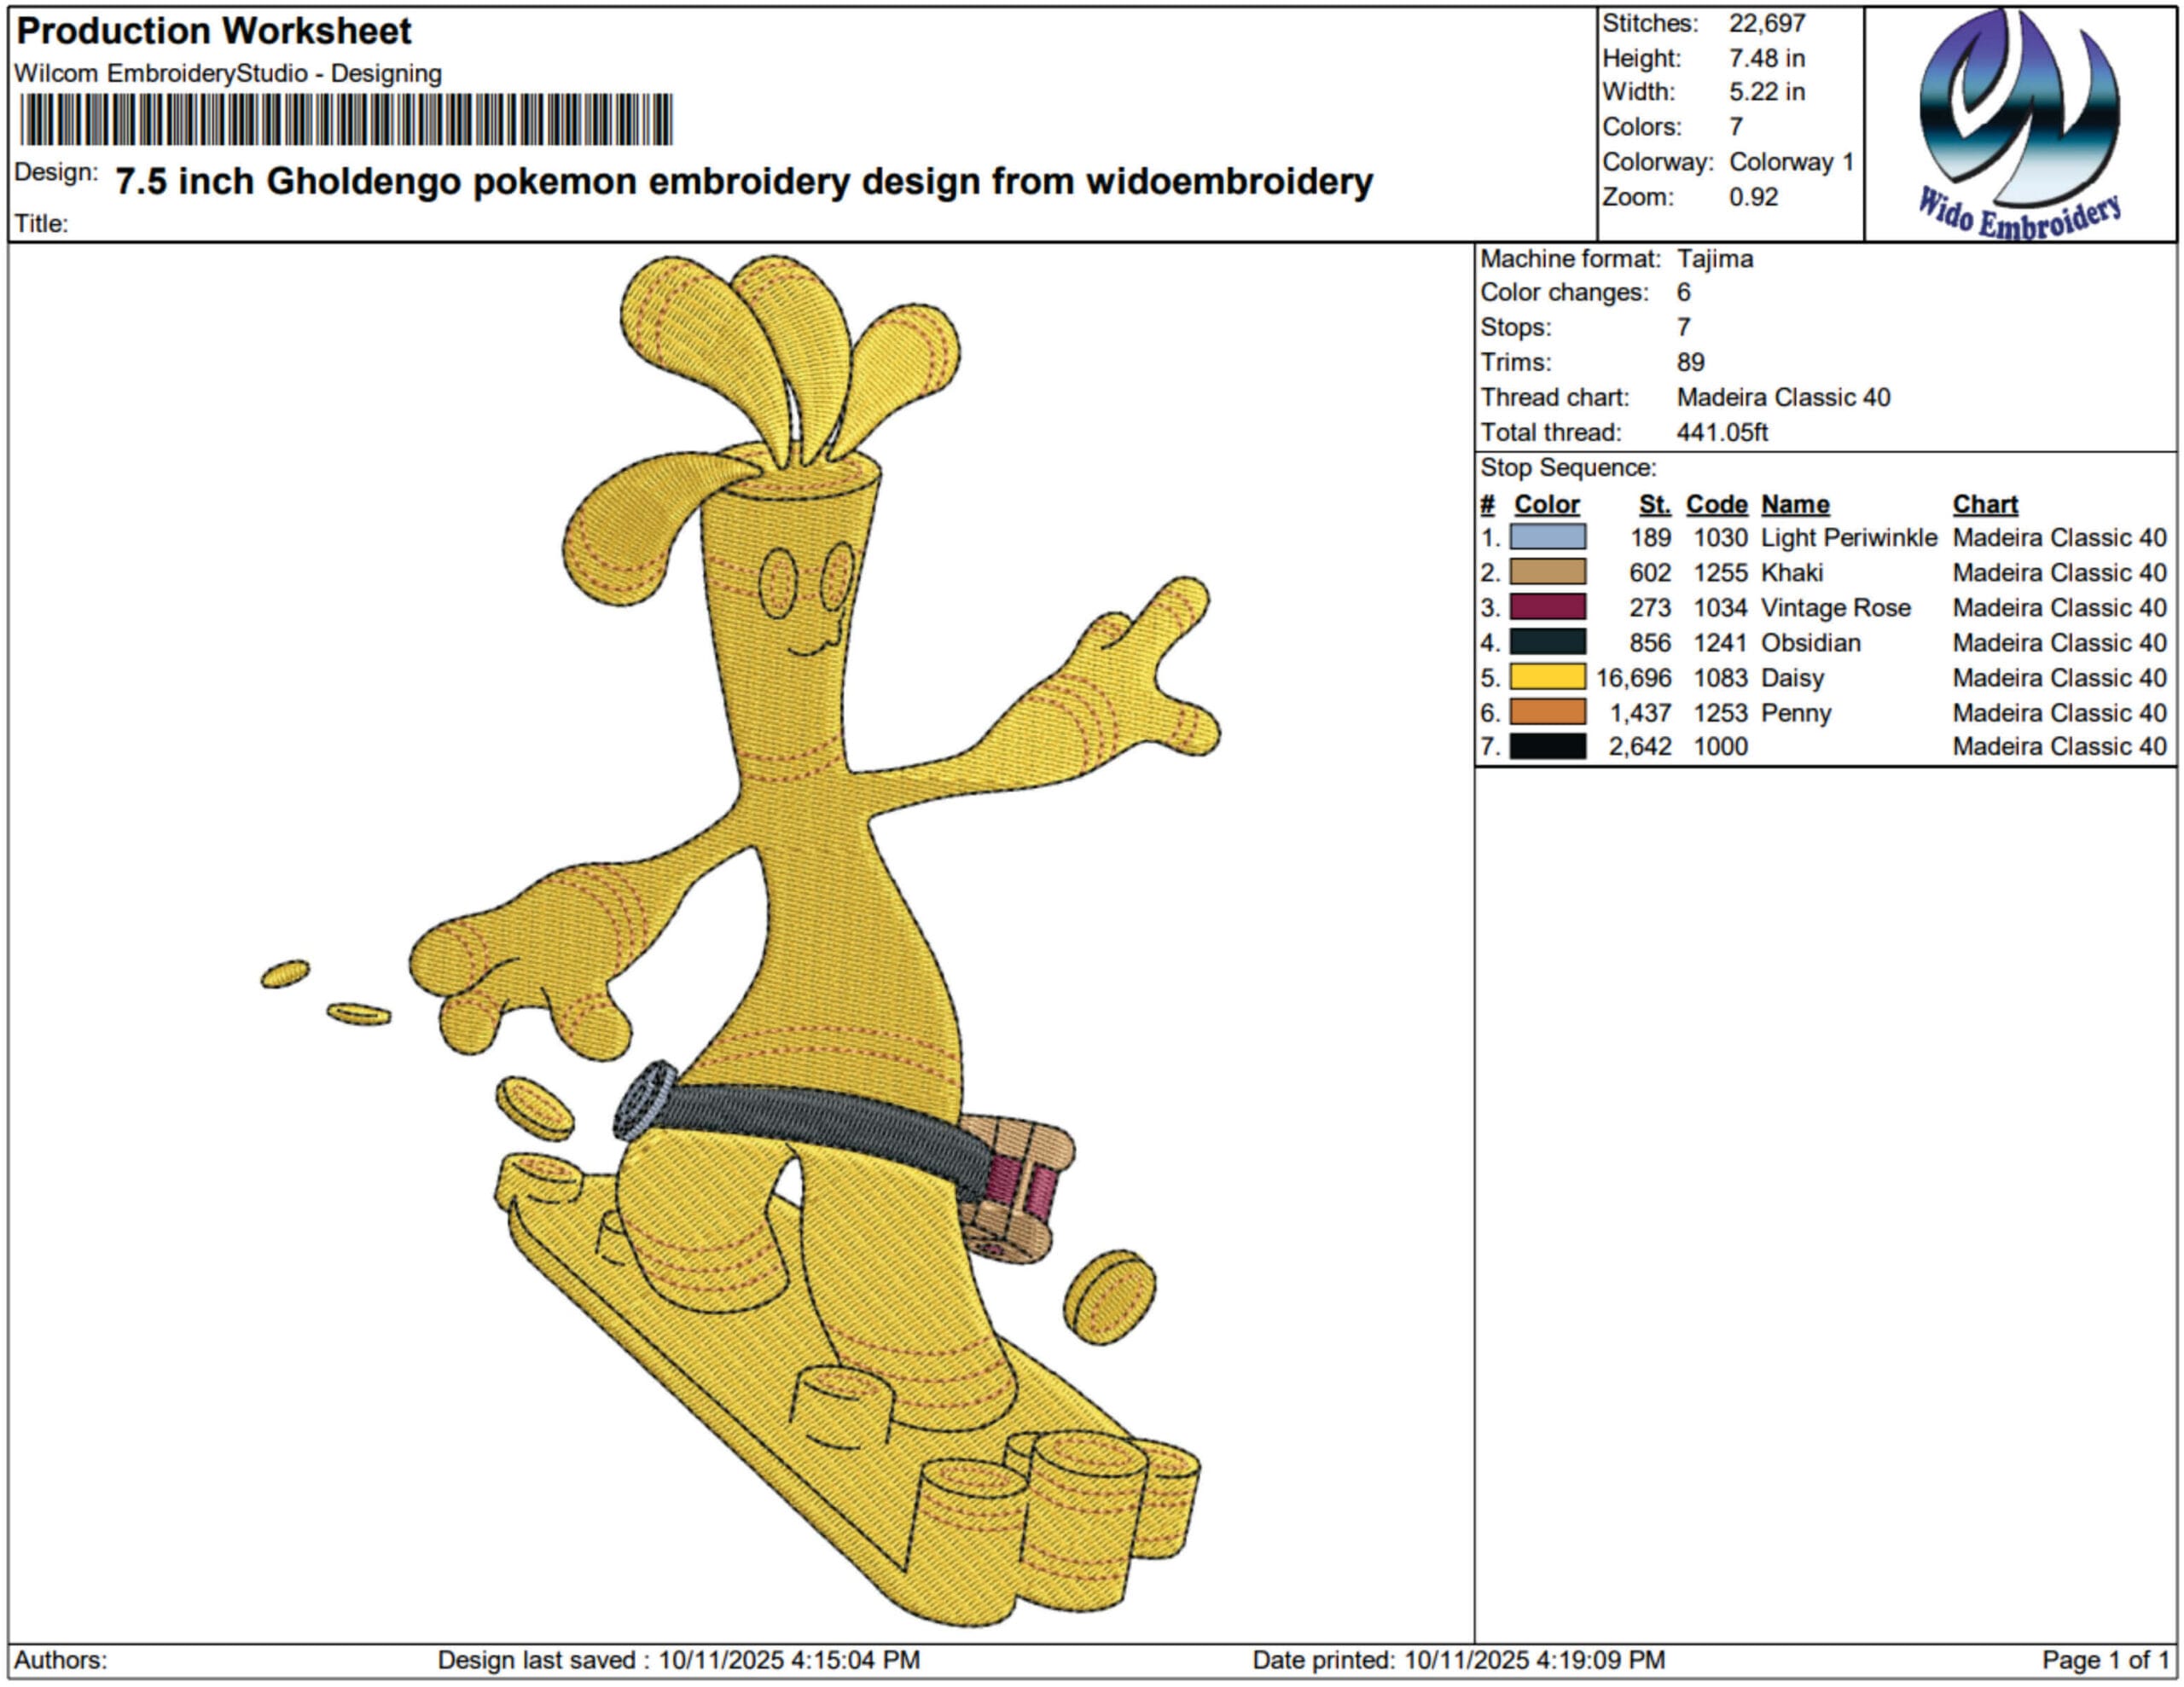Image resolution: width=2184 pixels, height=1687 pixels.
Task: Click the Color column header
Action: 1546,504
